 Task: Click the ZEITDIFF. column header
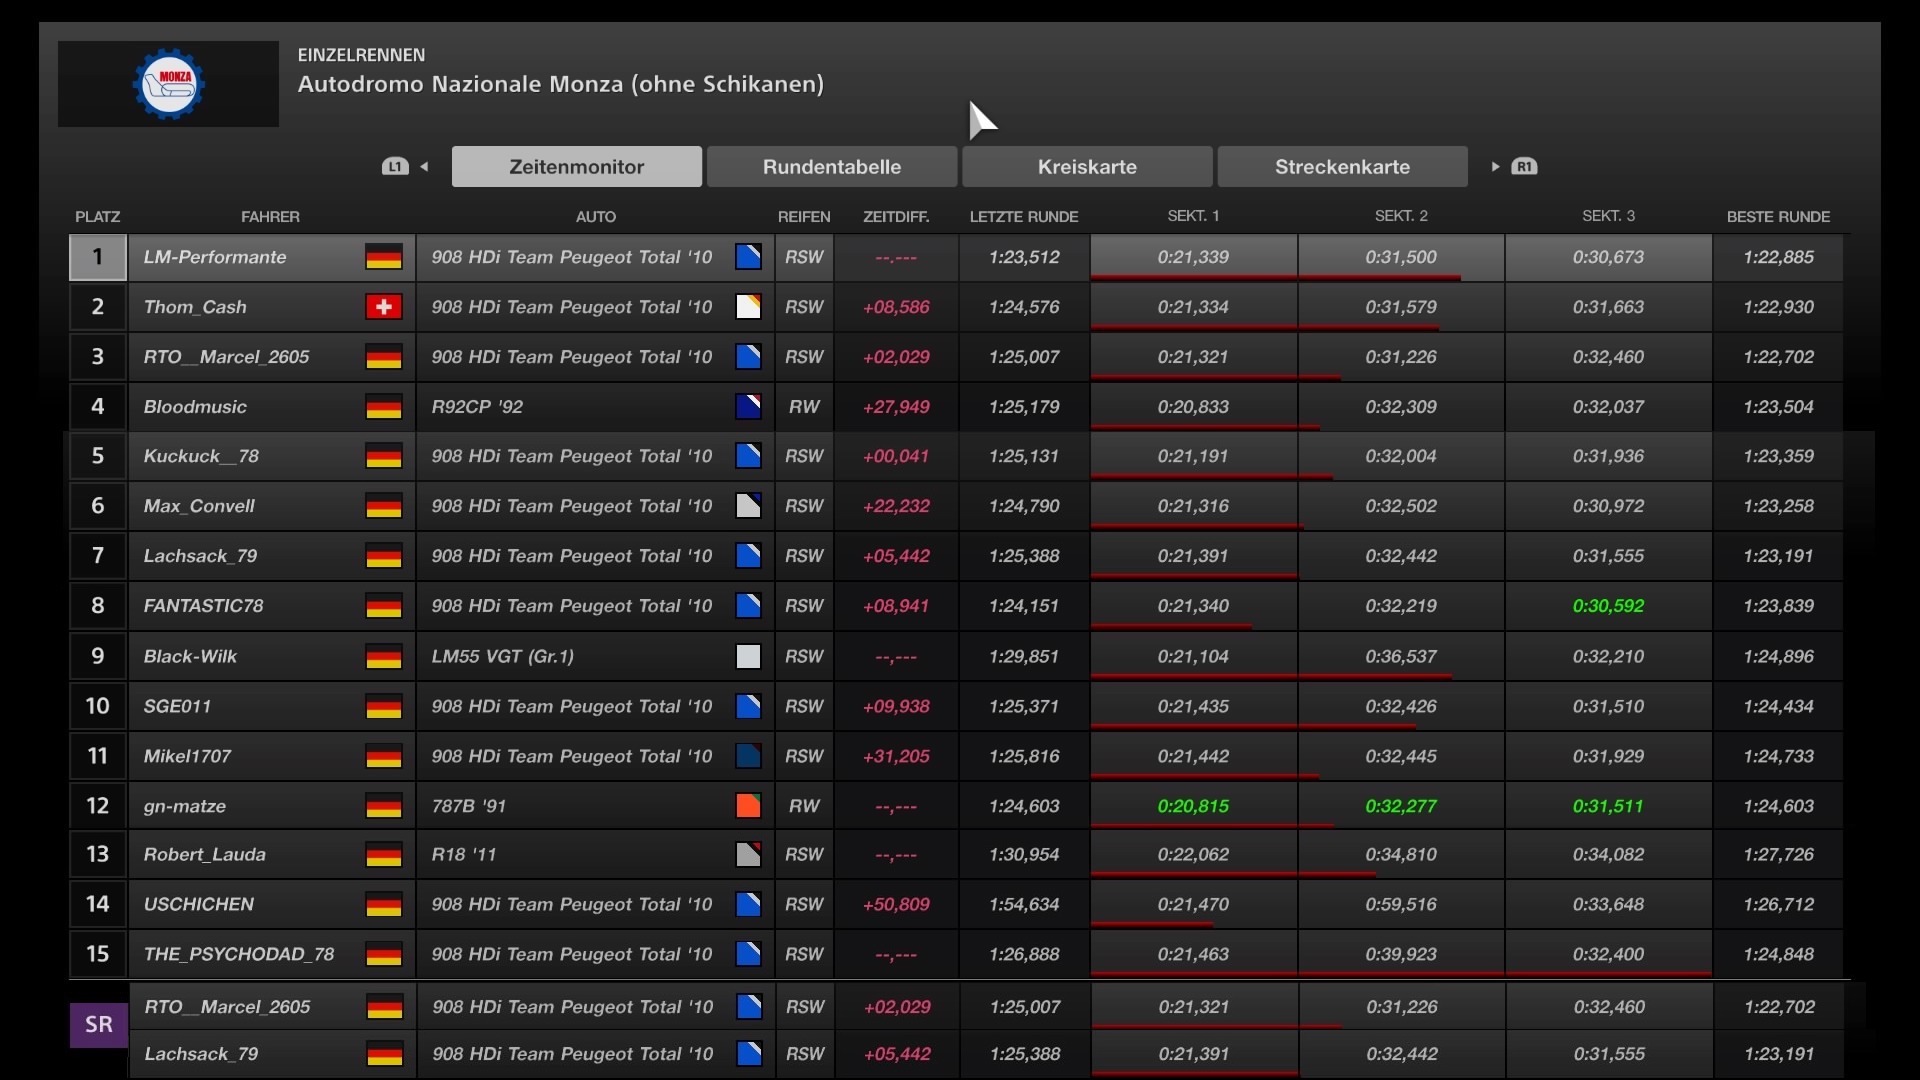tap(895, 216)
